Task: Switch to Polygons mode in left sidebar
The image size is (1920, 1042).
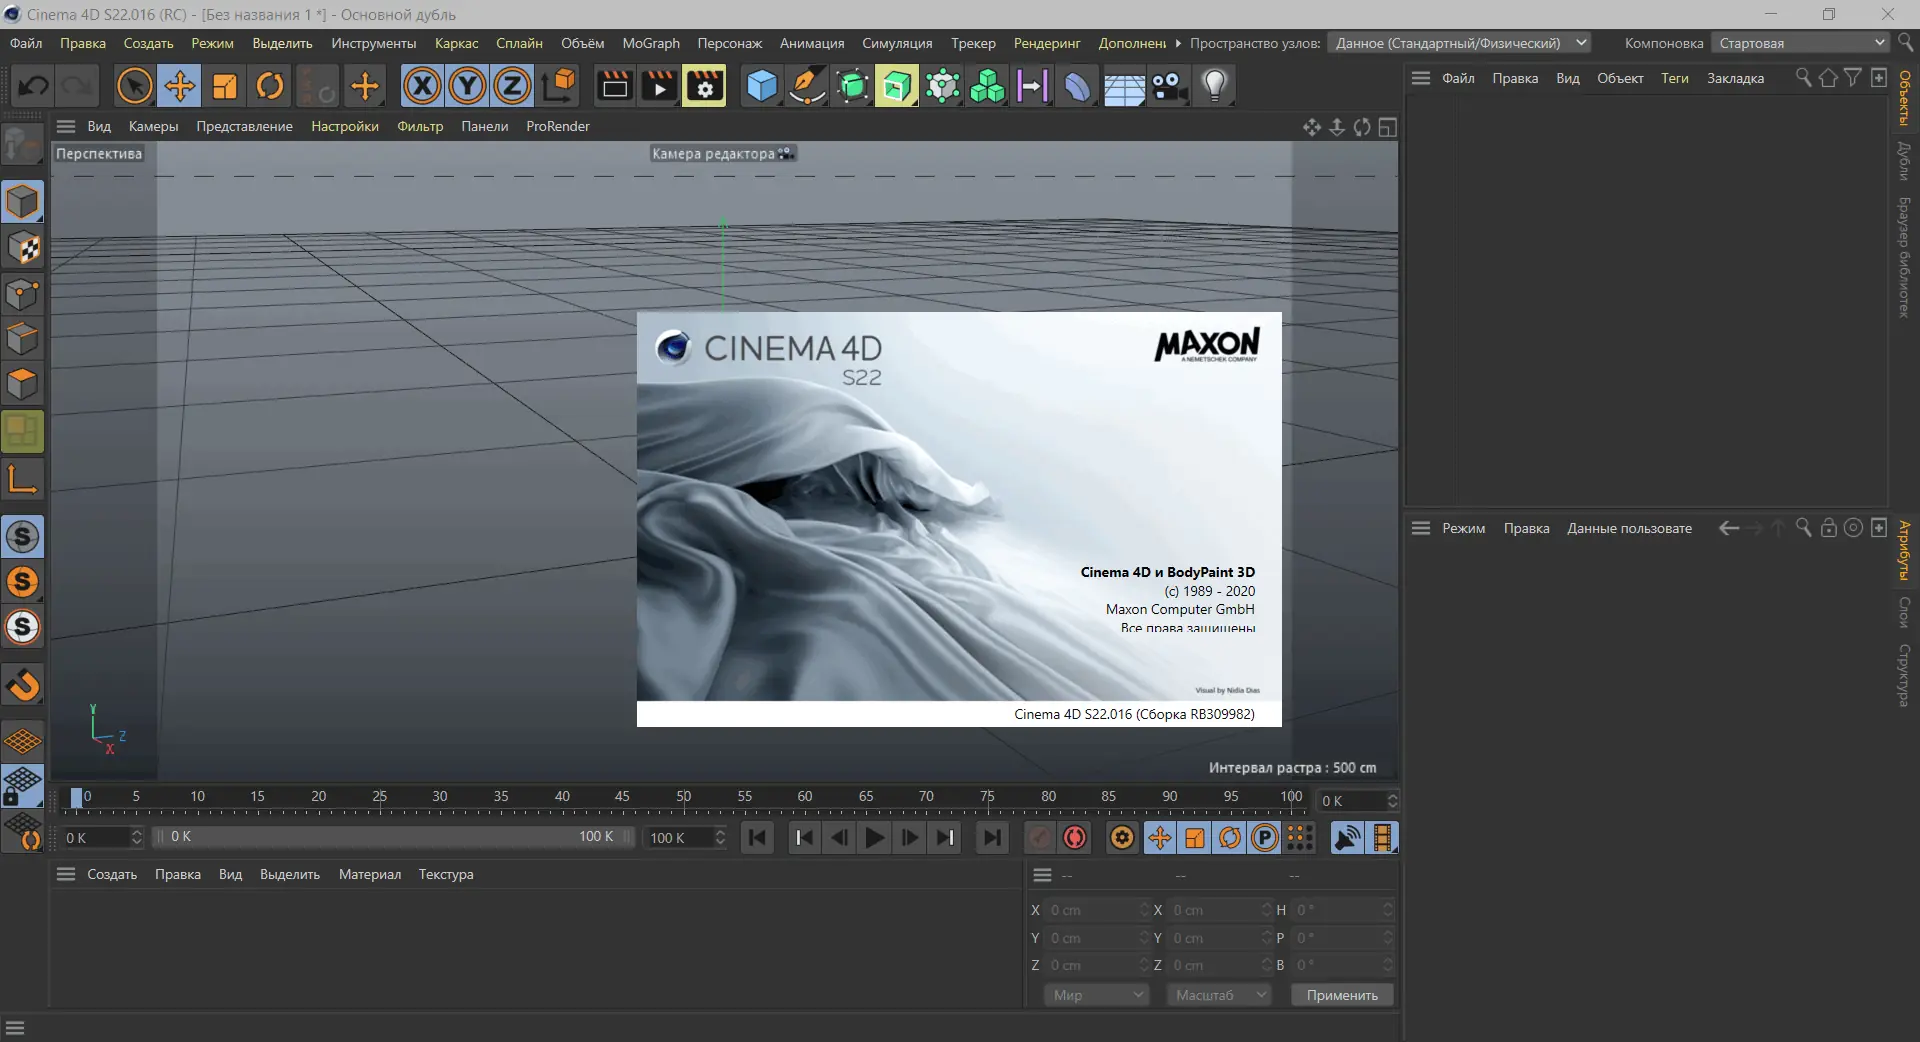Action: tap(22, 384)
